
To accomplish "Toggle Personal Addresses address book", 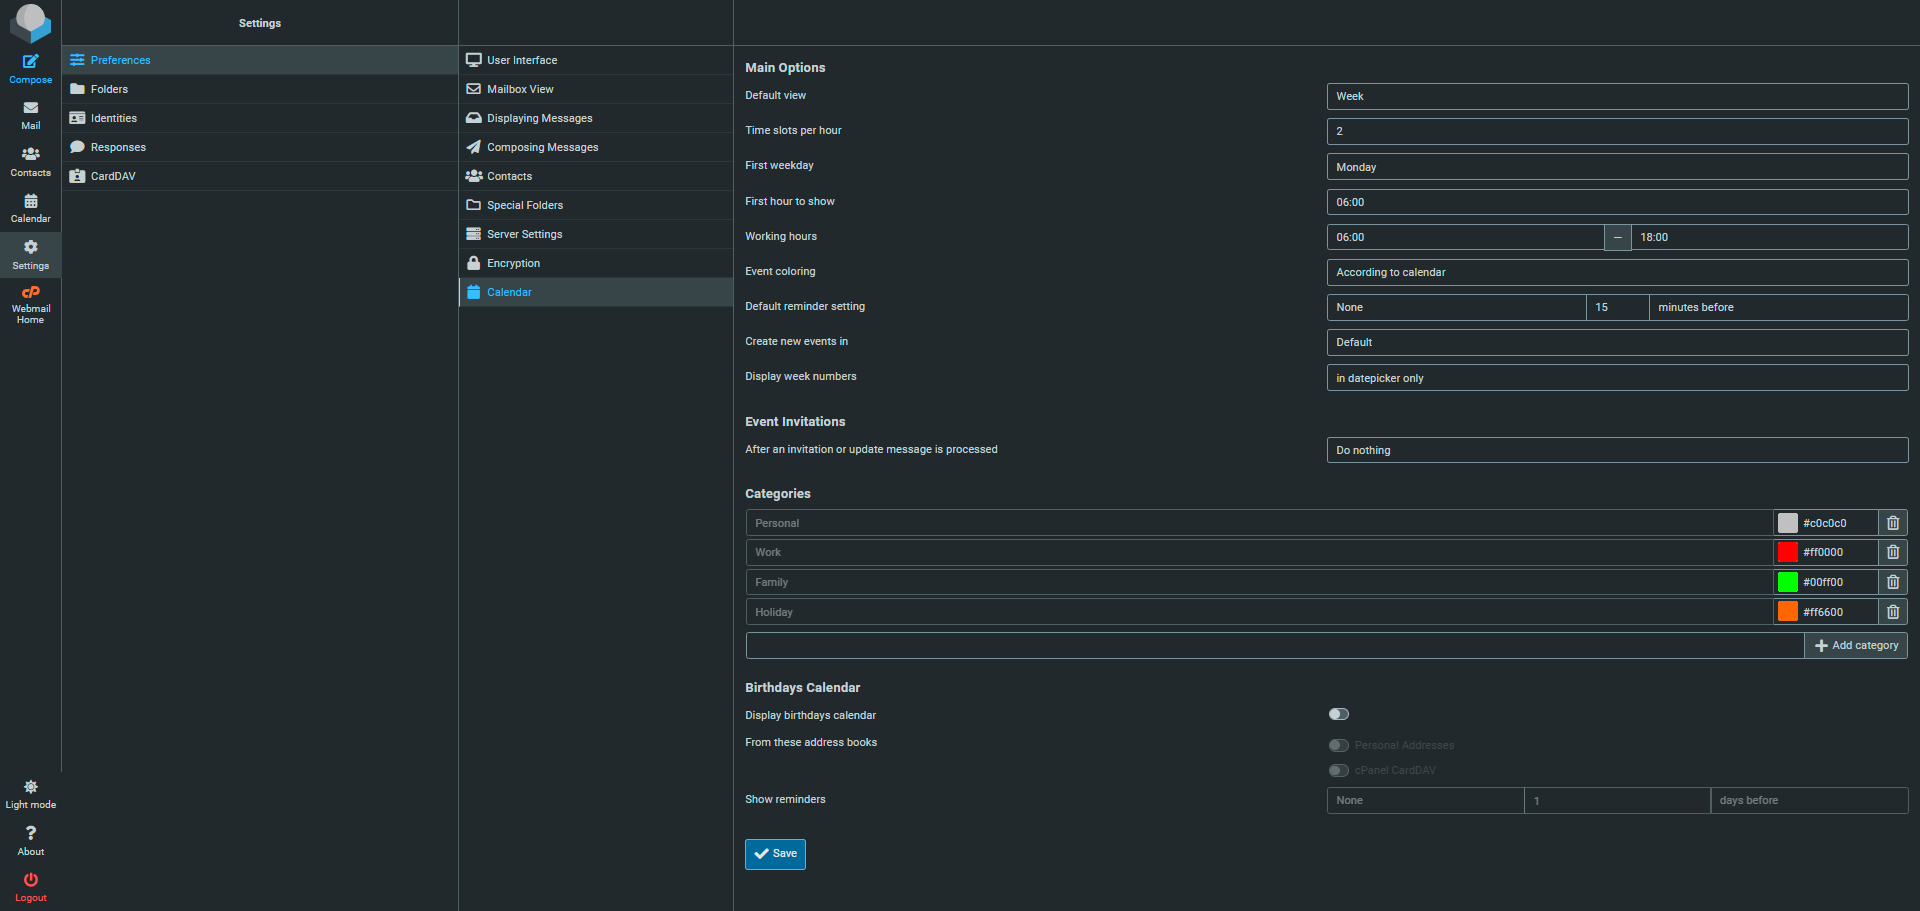I will click(x=1338, y=745).
